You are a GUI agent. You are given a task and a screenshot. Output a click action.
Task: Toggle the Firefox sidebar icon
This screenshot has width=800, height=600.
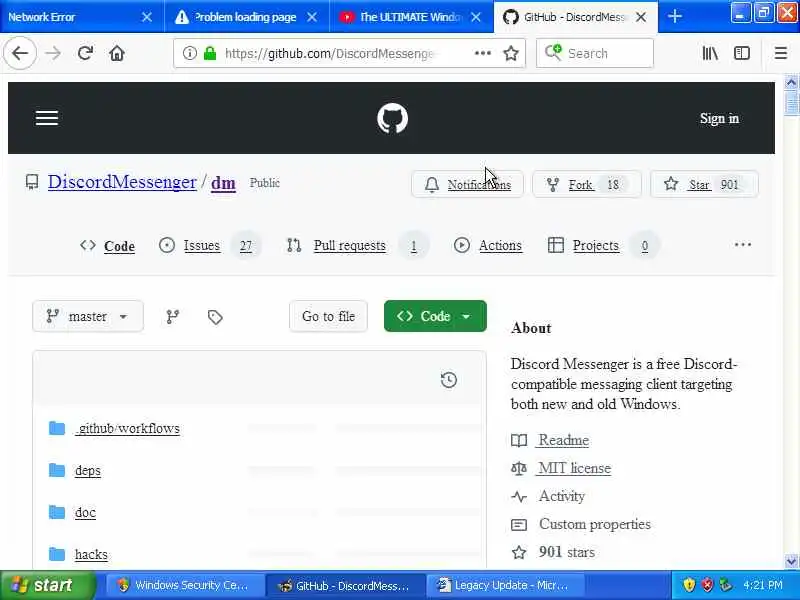pos(741,53)
